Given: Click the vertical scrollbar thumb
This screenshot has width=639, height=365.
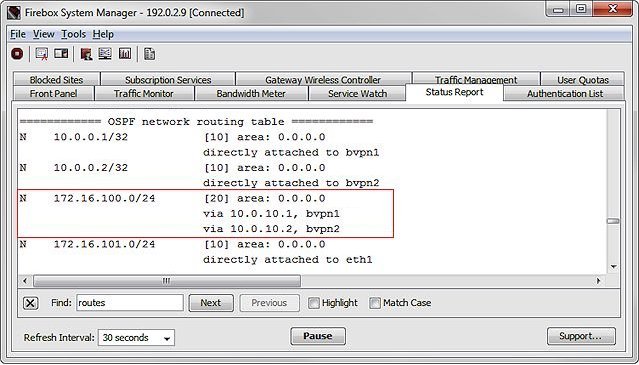Looking at the screenshot, I should tap(613, 221).
